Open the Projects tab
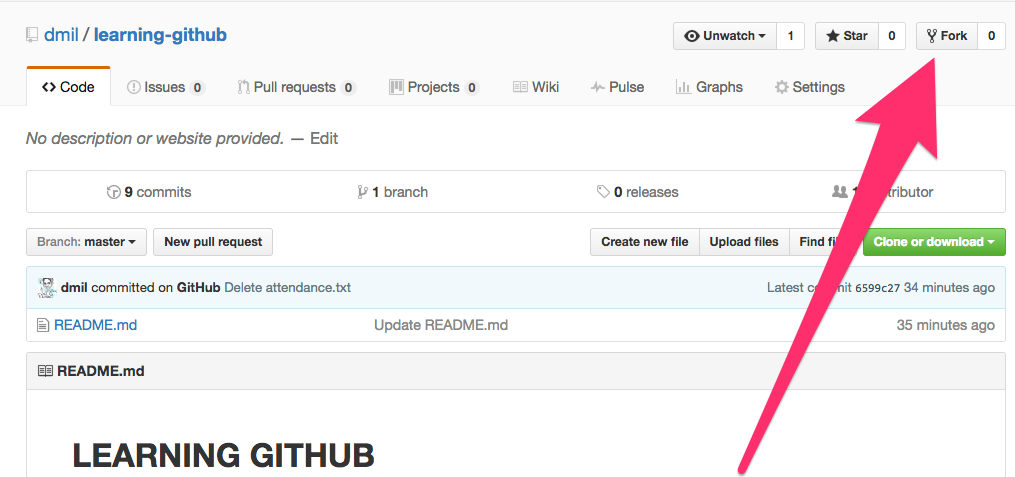The height and width of the screenshot is (477, 1015). point(434,87)
